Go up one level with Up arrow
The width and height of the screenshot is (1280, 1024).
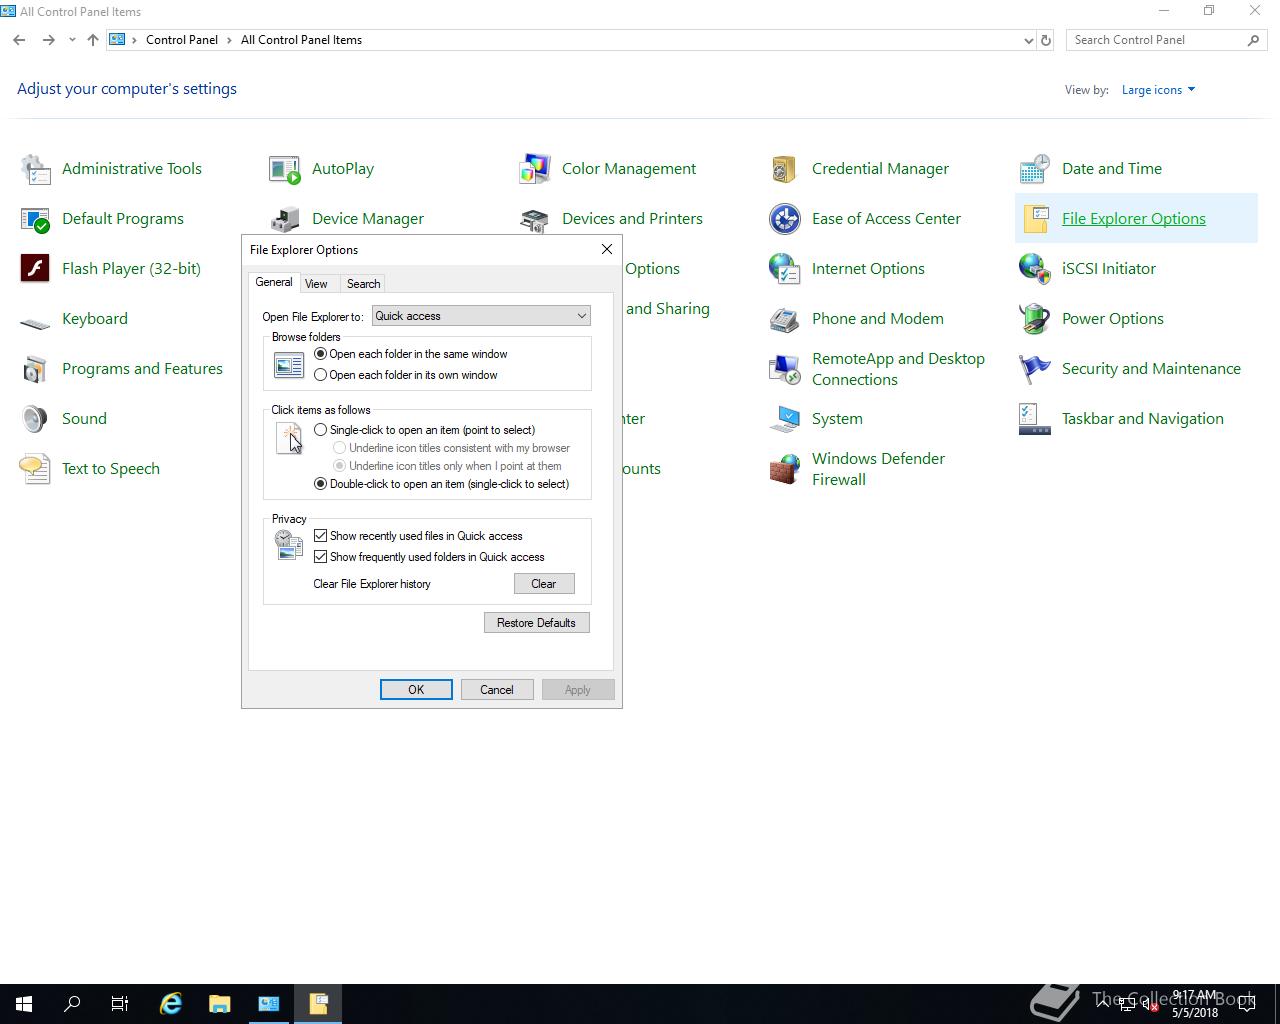tap(93, 40)
